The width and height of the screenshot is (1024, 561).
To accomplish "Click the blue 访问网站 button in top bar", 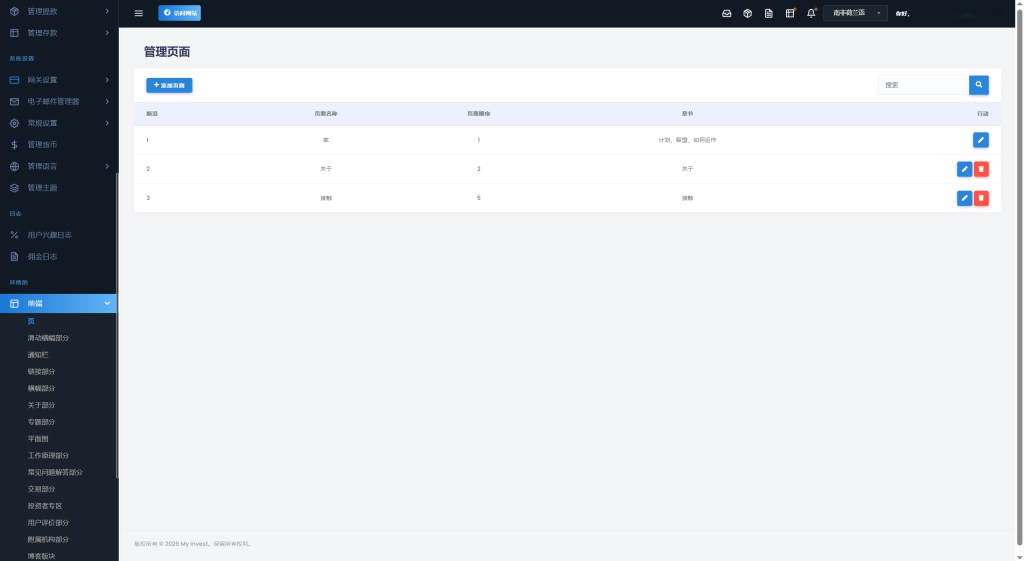I will pyautogui.click(x=180, y=13).
